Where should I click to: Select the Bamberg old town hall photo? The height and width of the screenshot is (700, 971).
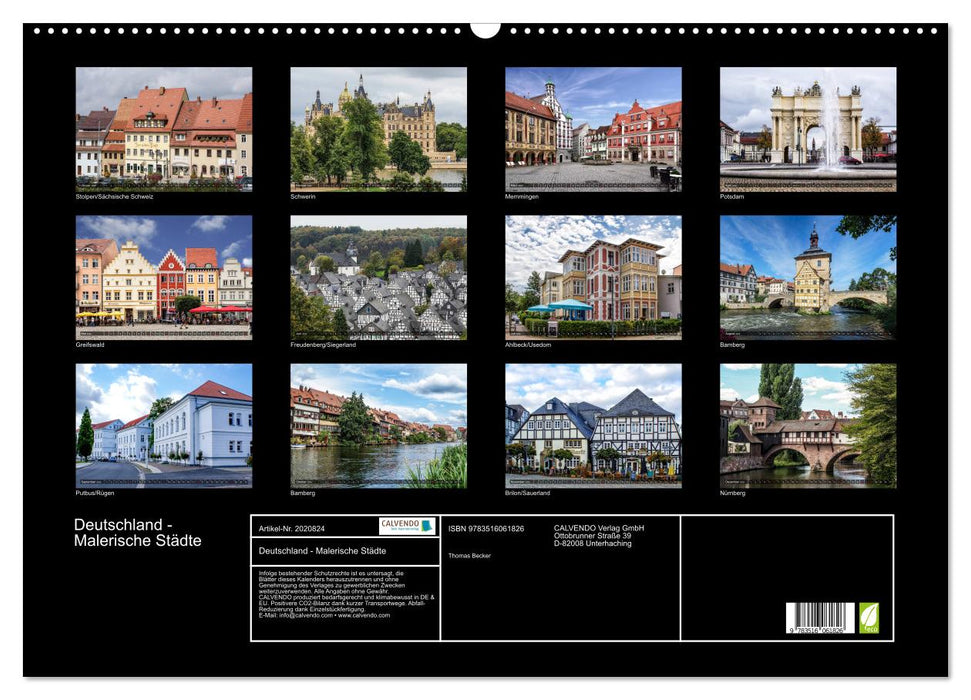(x=808, y=279)
